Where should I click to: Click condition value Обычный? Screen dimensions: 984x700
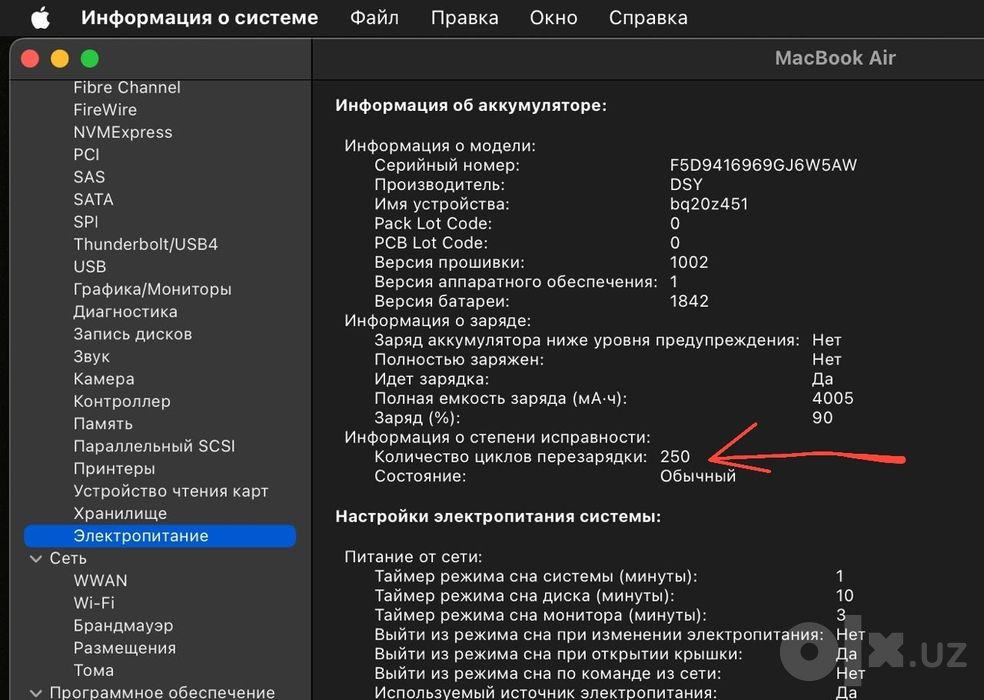(697, 477)
